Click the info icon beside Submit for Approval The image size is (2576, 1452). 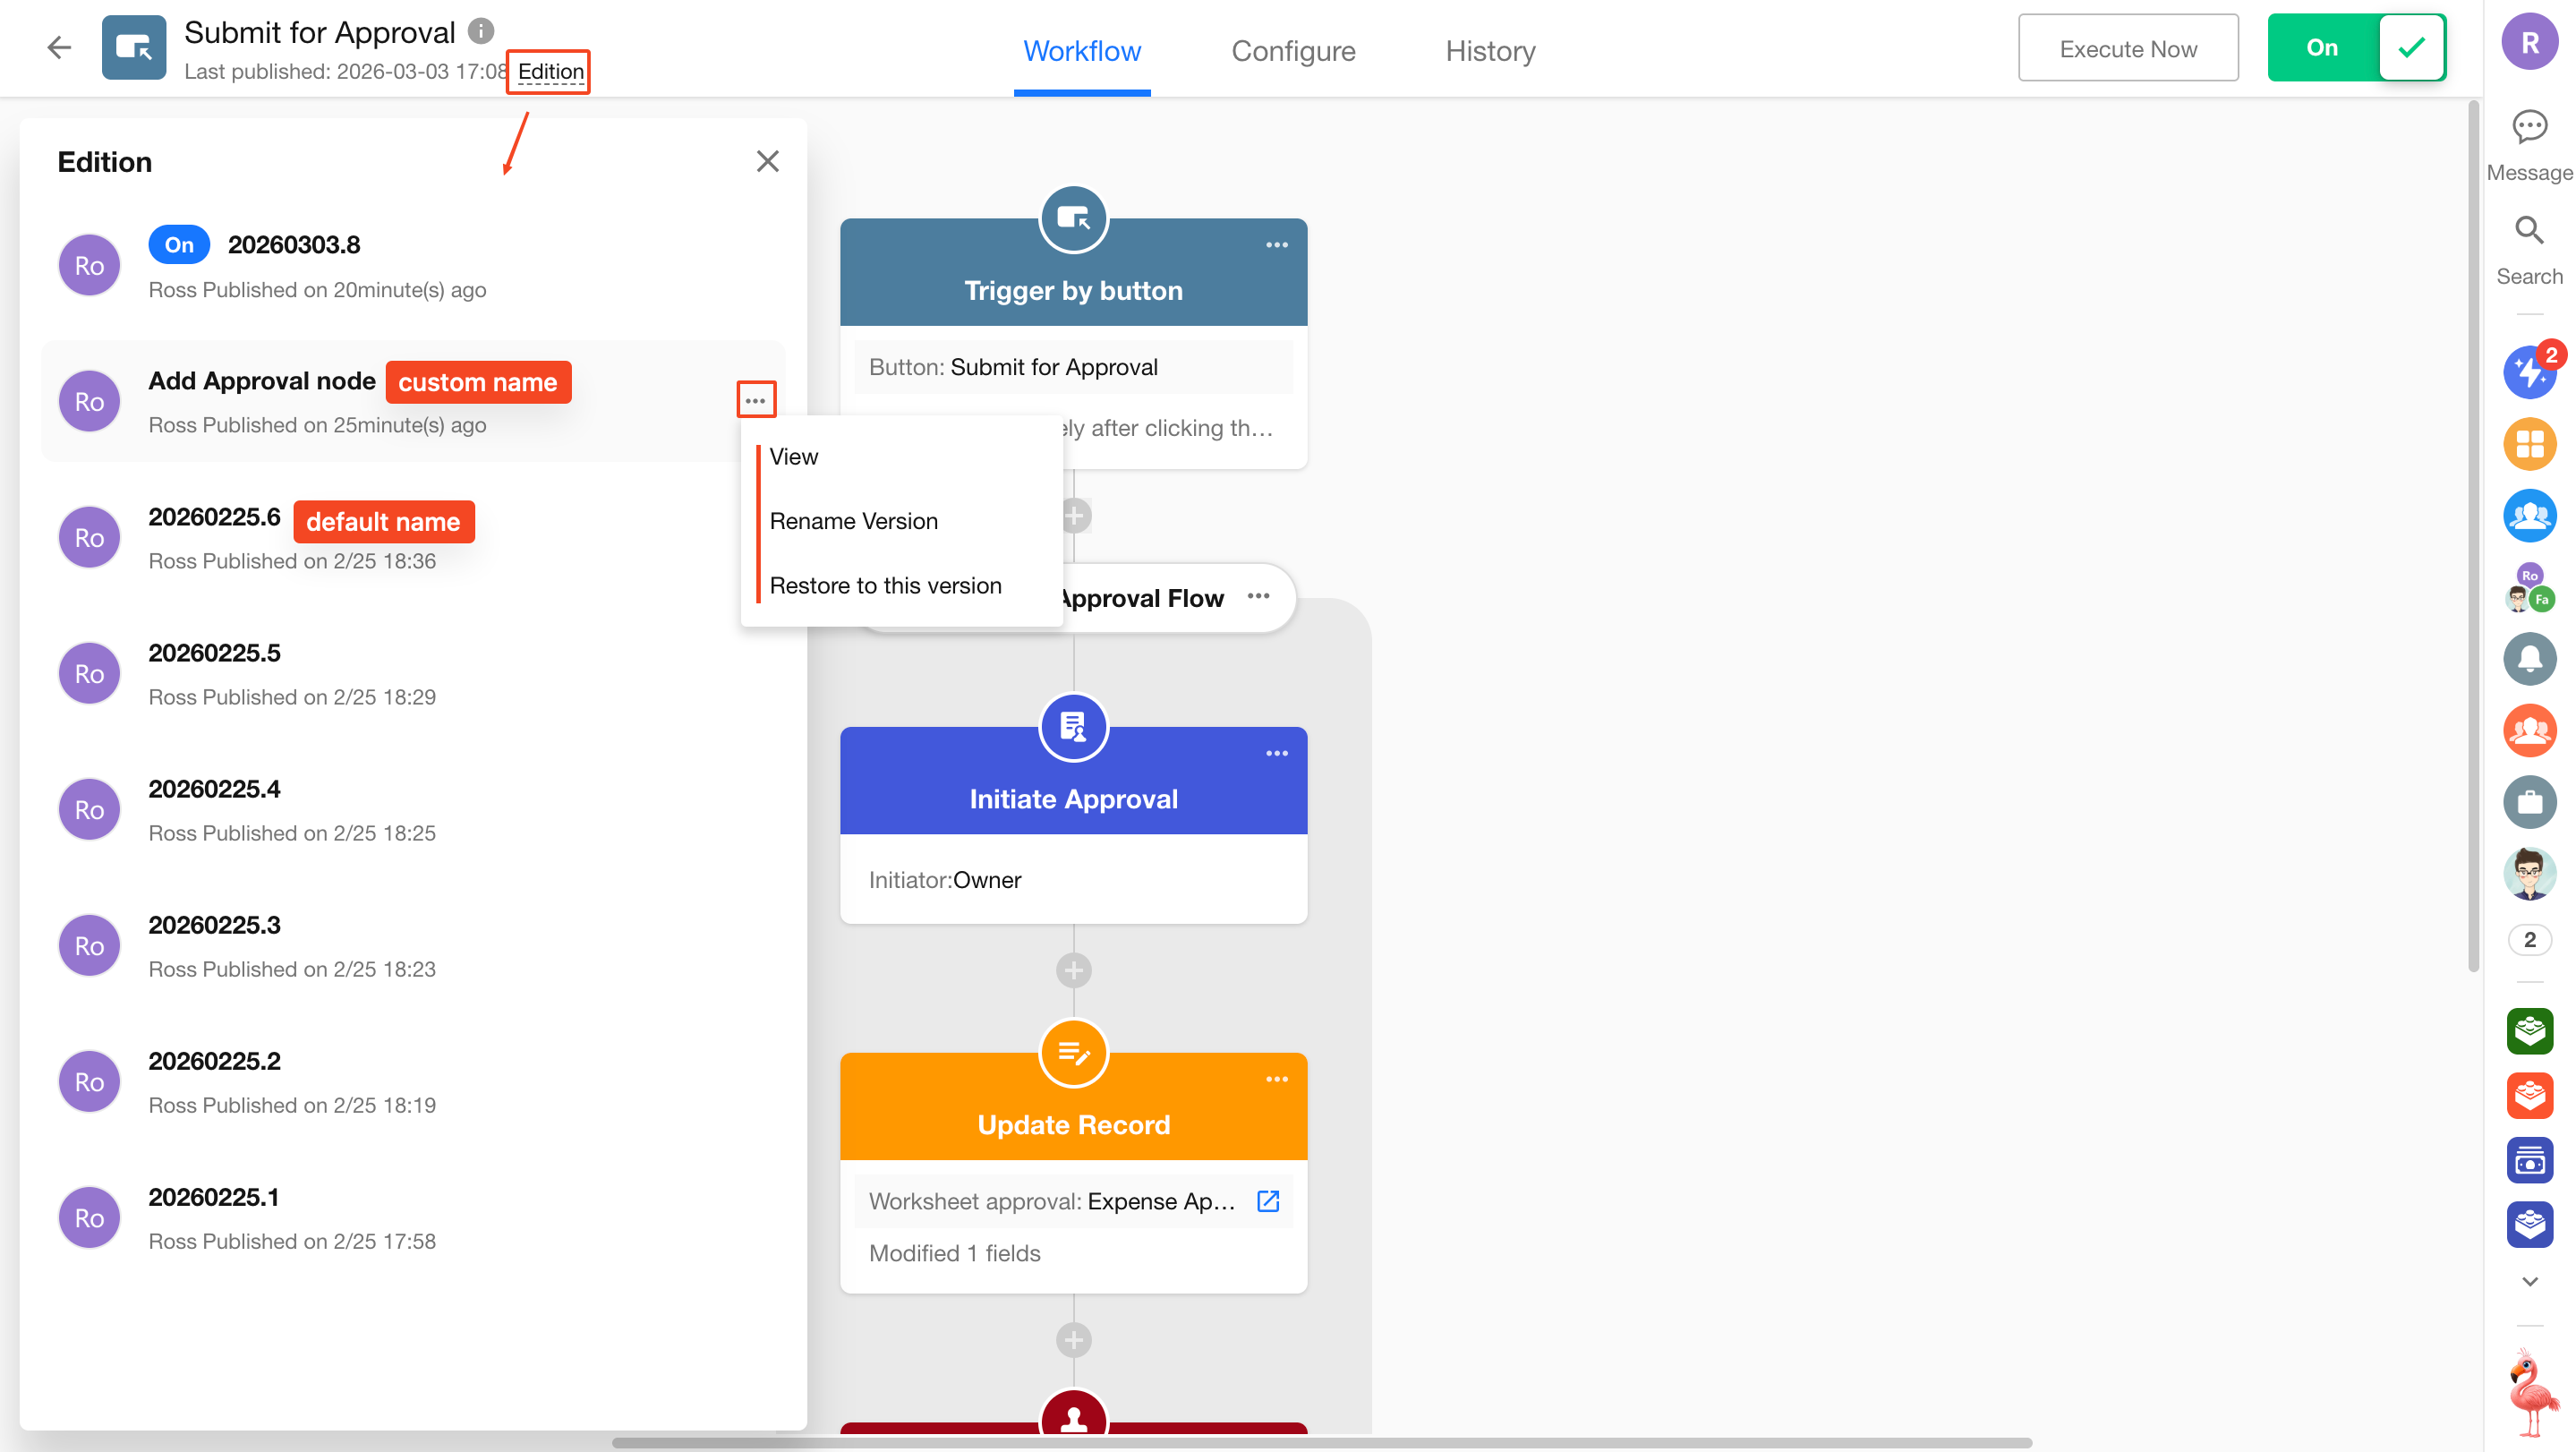(481, 31)
